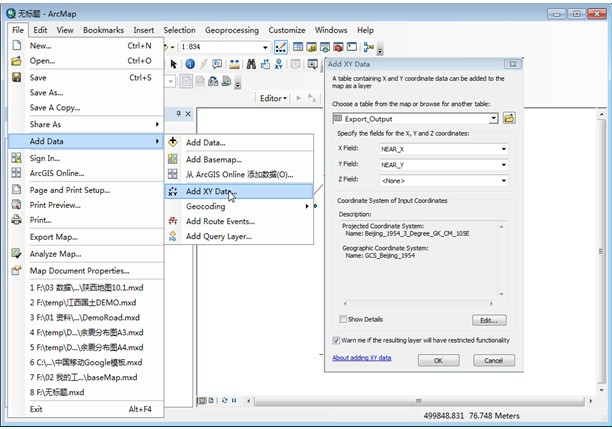Image resolution: width=612 pixels, height=429 pixels.
Task: Select Save A Copy from the File menu
Action: click(85, 107)
